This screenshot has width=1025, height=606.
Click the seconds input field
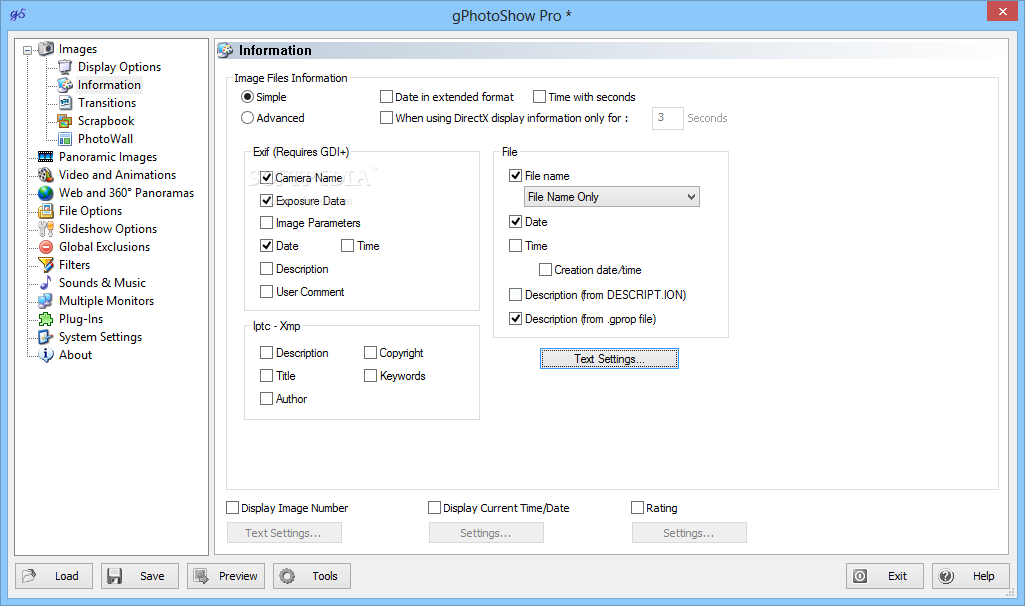pos(667,118)
